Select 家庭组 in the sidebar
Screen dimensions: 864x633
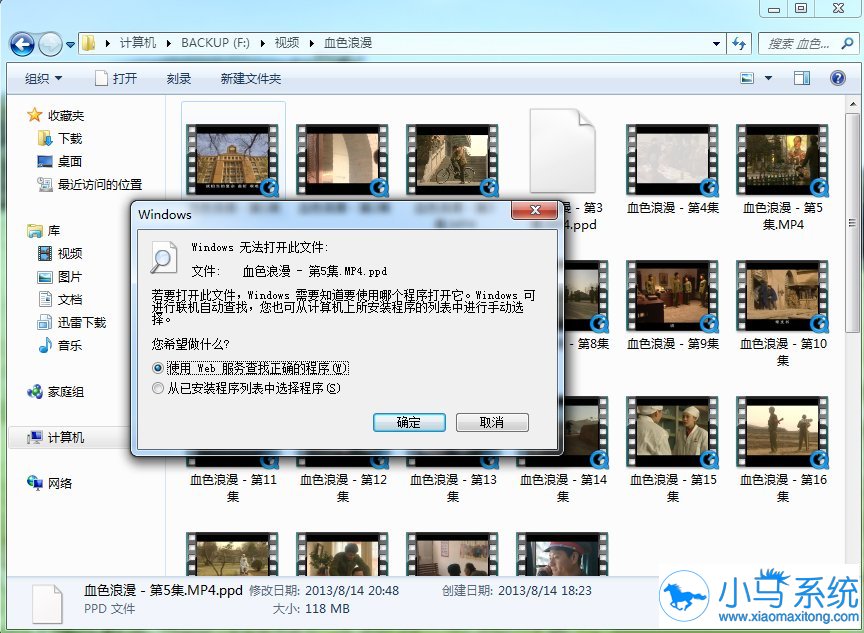[56, 392]
